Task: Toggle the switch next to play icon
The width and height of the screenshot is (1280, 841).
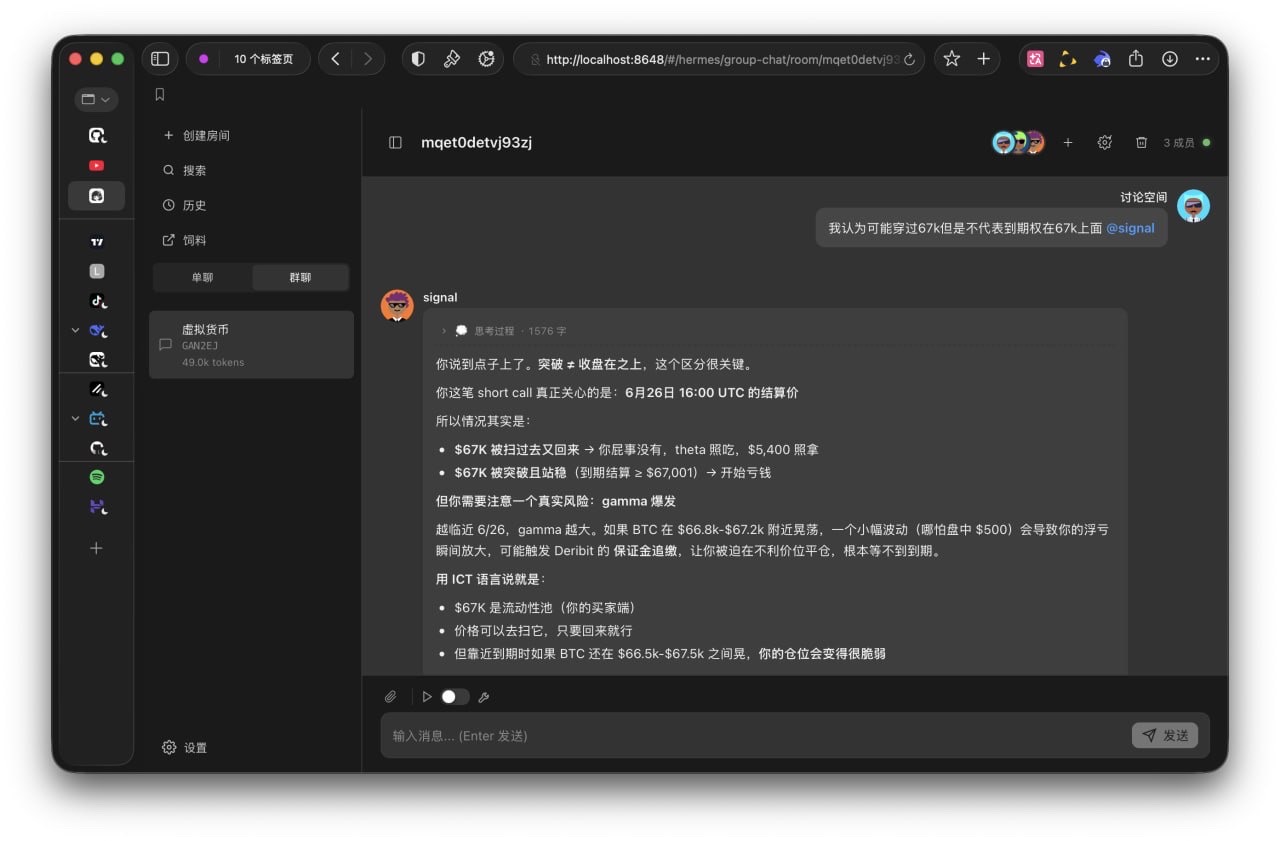Action: click(455, 697)
